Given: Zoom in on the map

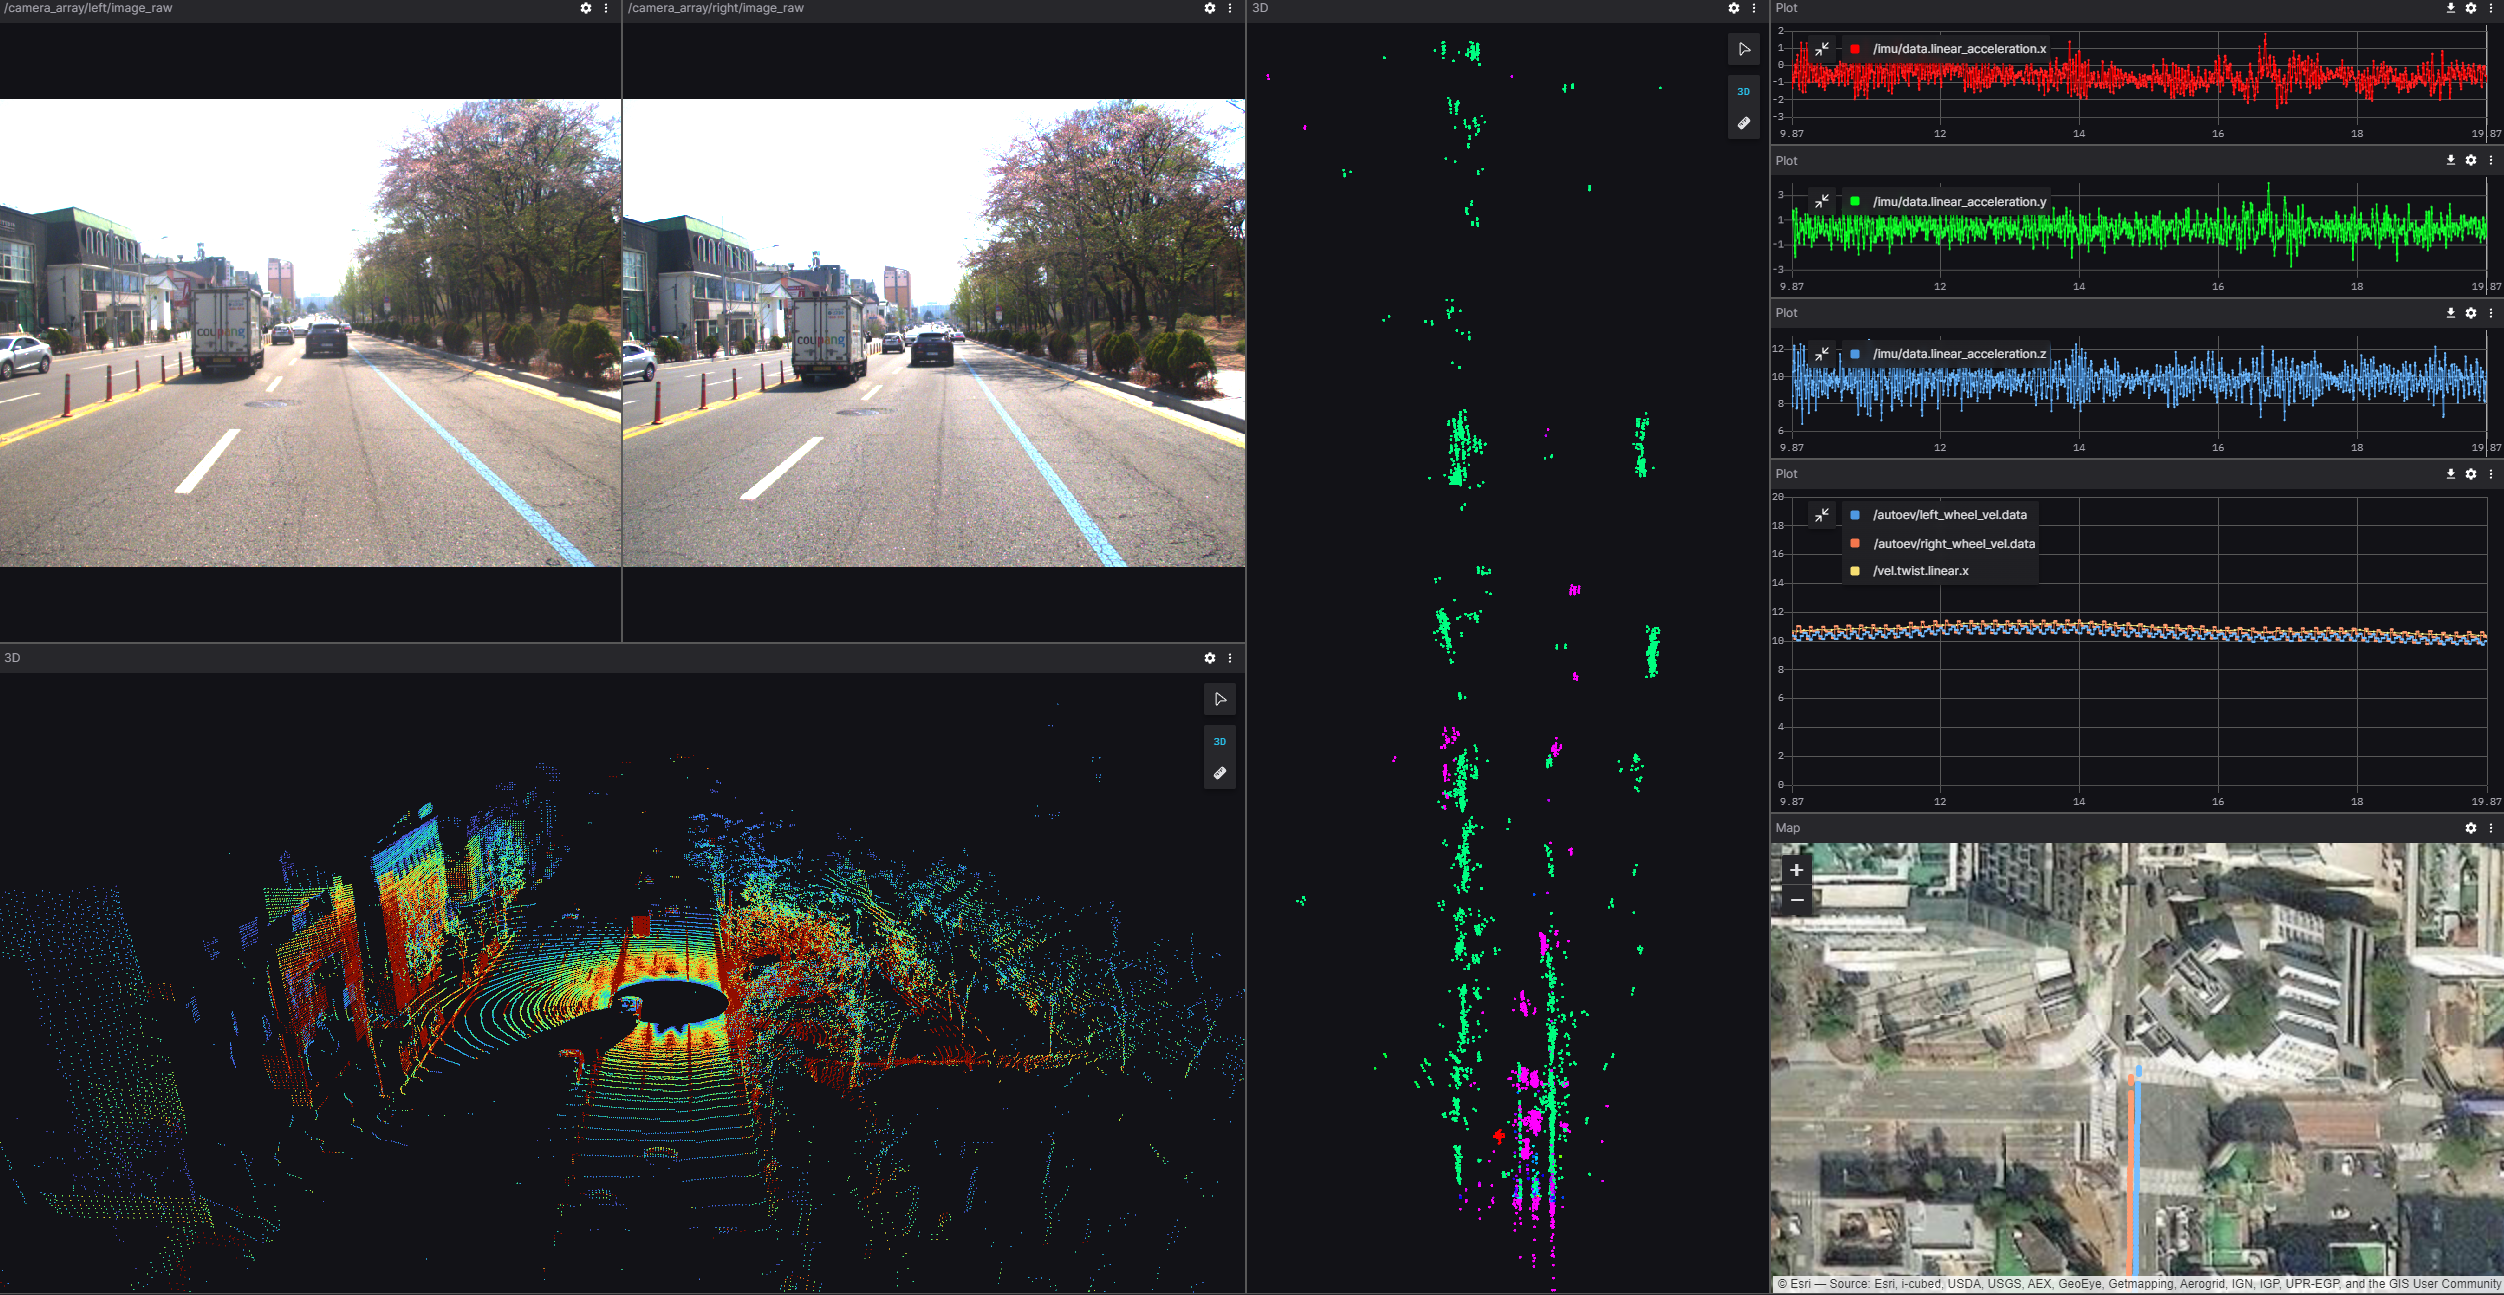Looking at the screenshot, I should click(x=1797, y=870).
